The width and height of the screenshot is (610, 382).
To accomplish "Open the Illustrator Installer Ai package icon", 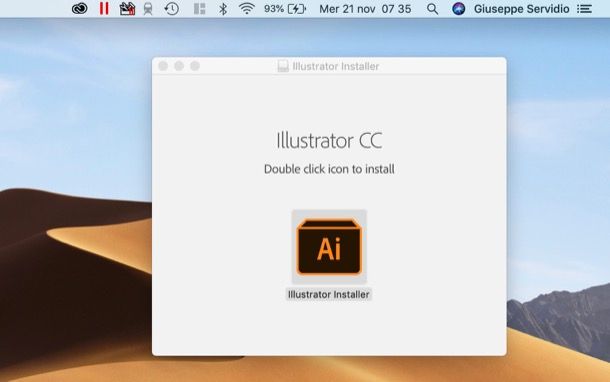I will 329,247.
